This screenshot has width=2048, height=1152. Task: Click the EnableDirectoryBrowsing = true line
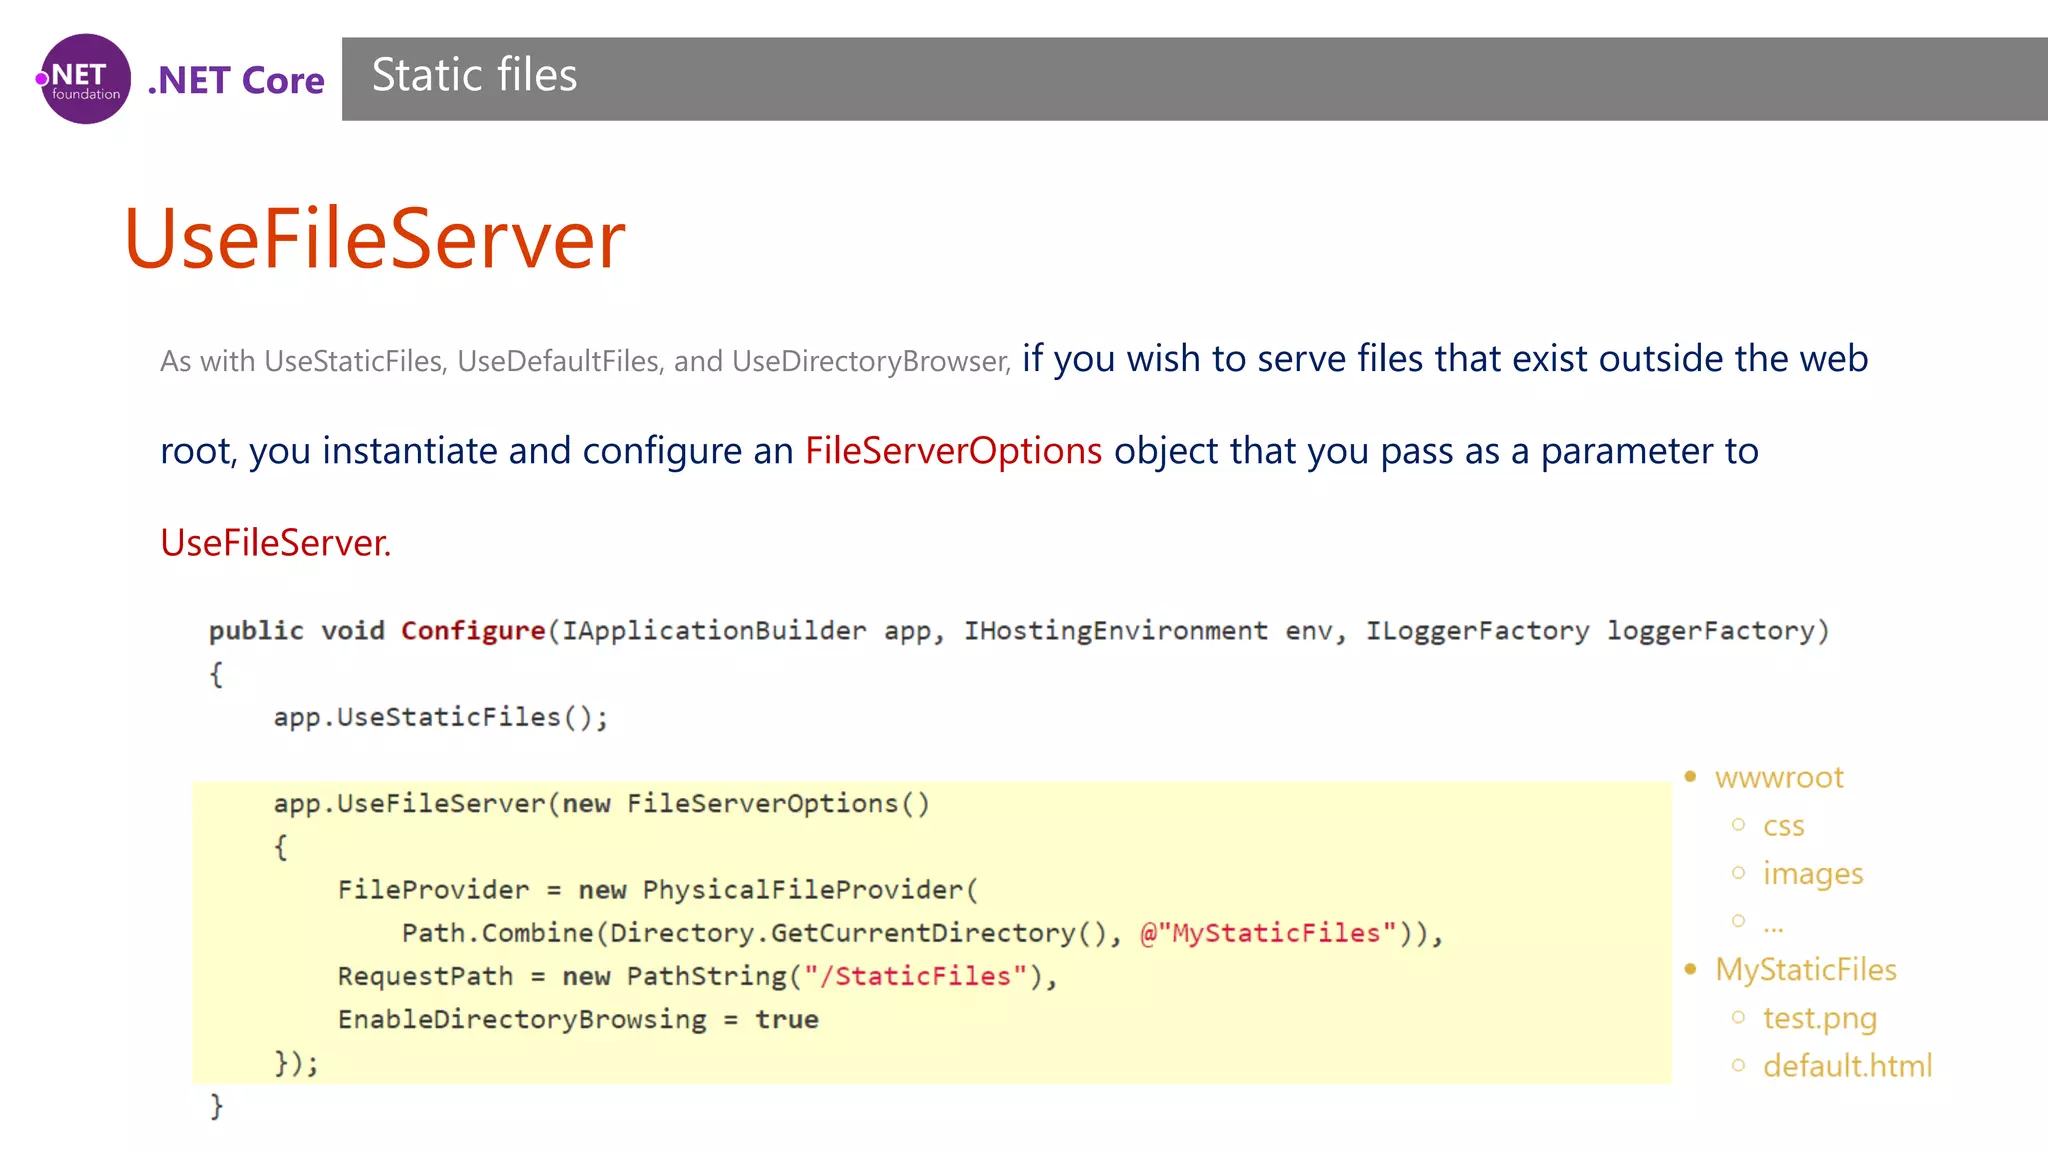pos(577,1020)
